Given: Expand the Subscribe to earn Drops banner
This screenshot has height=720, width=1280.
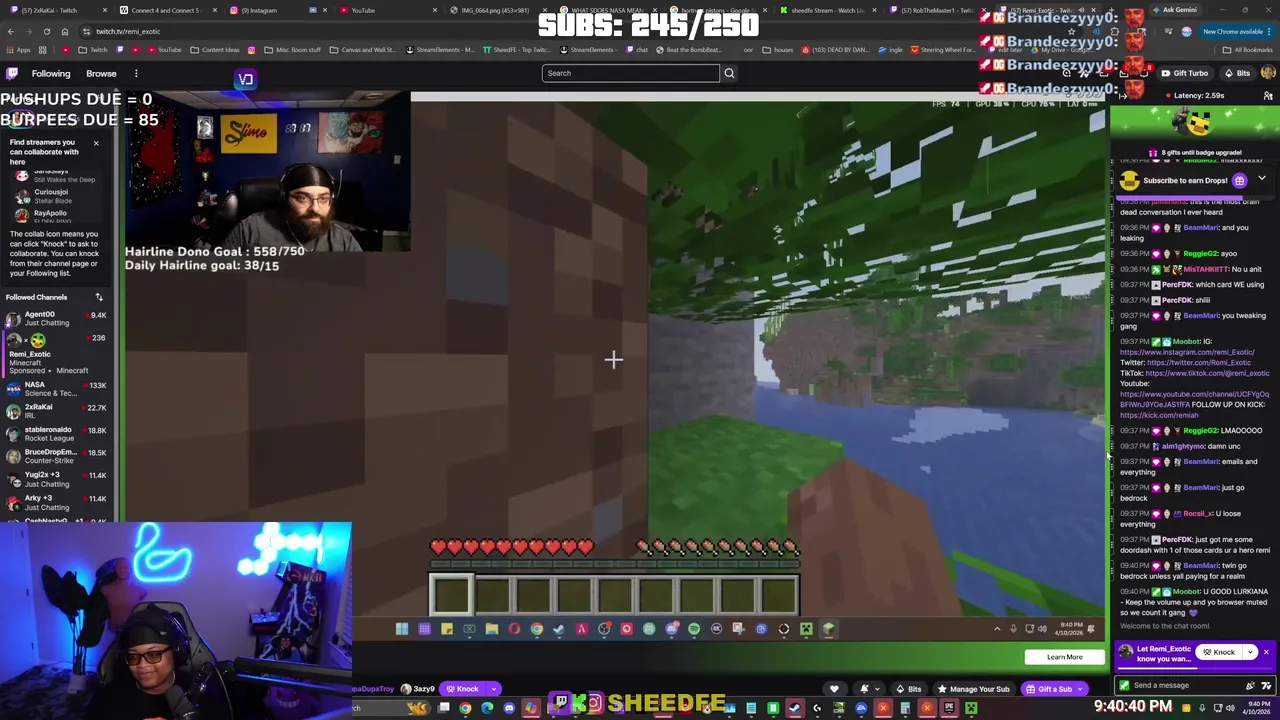Looking at the screenshot, I should click(1262, 180).
